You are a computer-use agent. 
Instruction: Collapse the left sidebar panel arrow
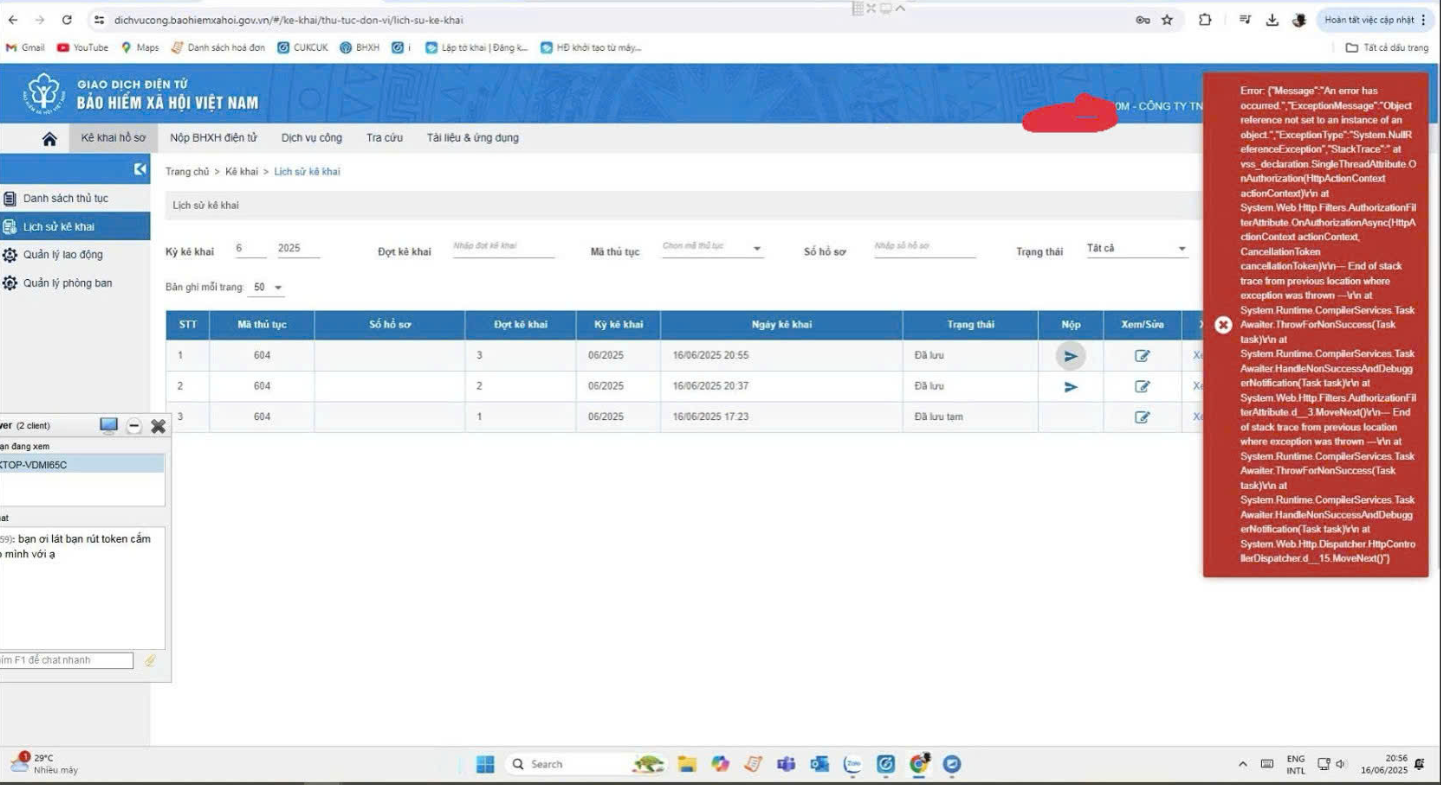pyautogui.click(x=140, y=170)
